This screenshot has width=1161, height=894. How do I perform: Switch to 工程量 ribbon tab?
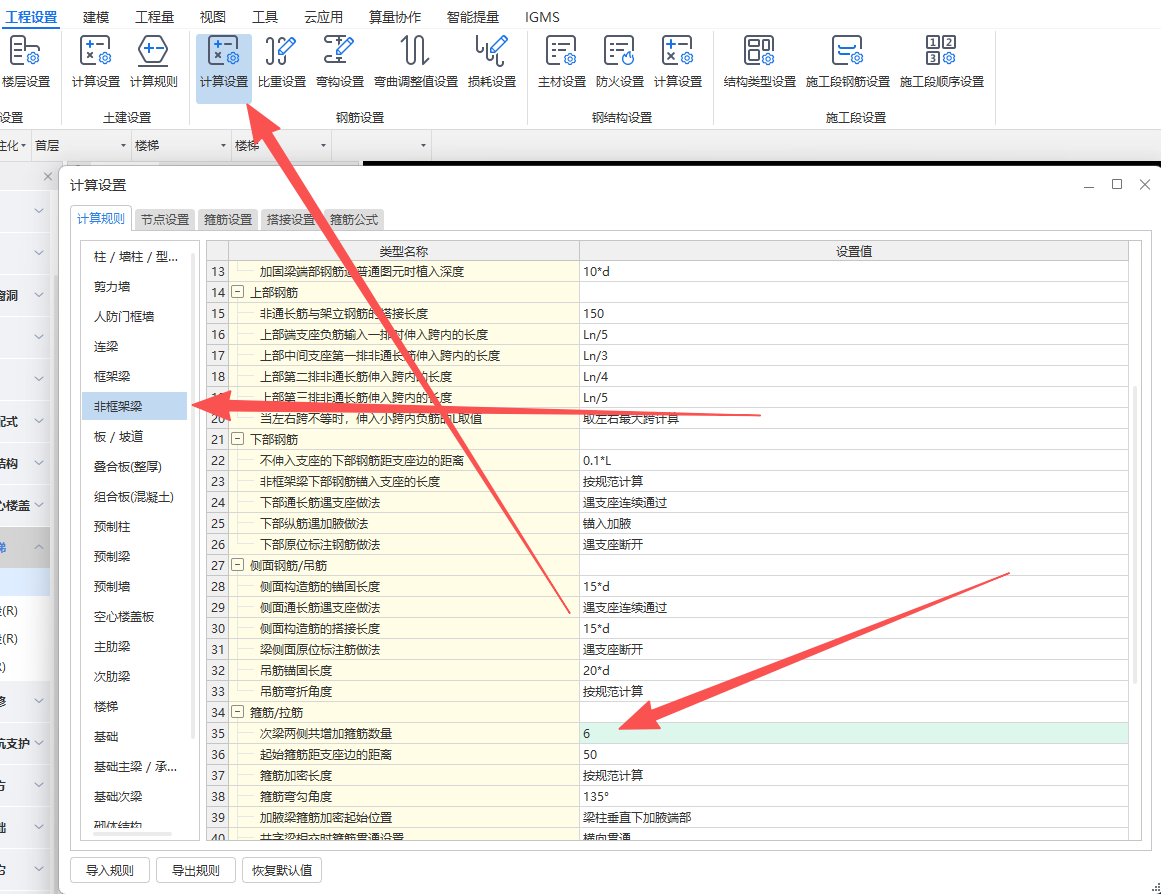154,16
